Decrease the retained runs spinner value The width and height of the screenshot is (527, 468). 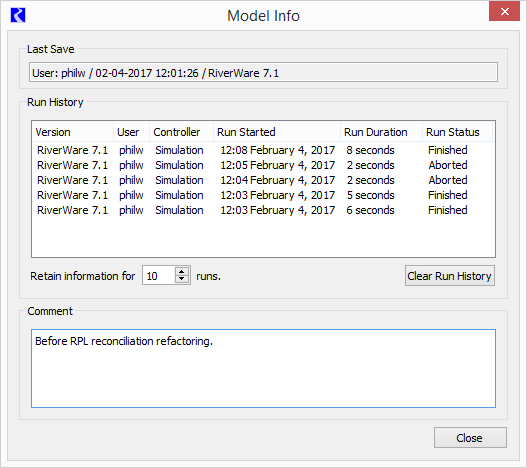click(x=182, y=279)
